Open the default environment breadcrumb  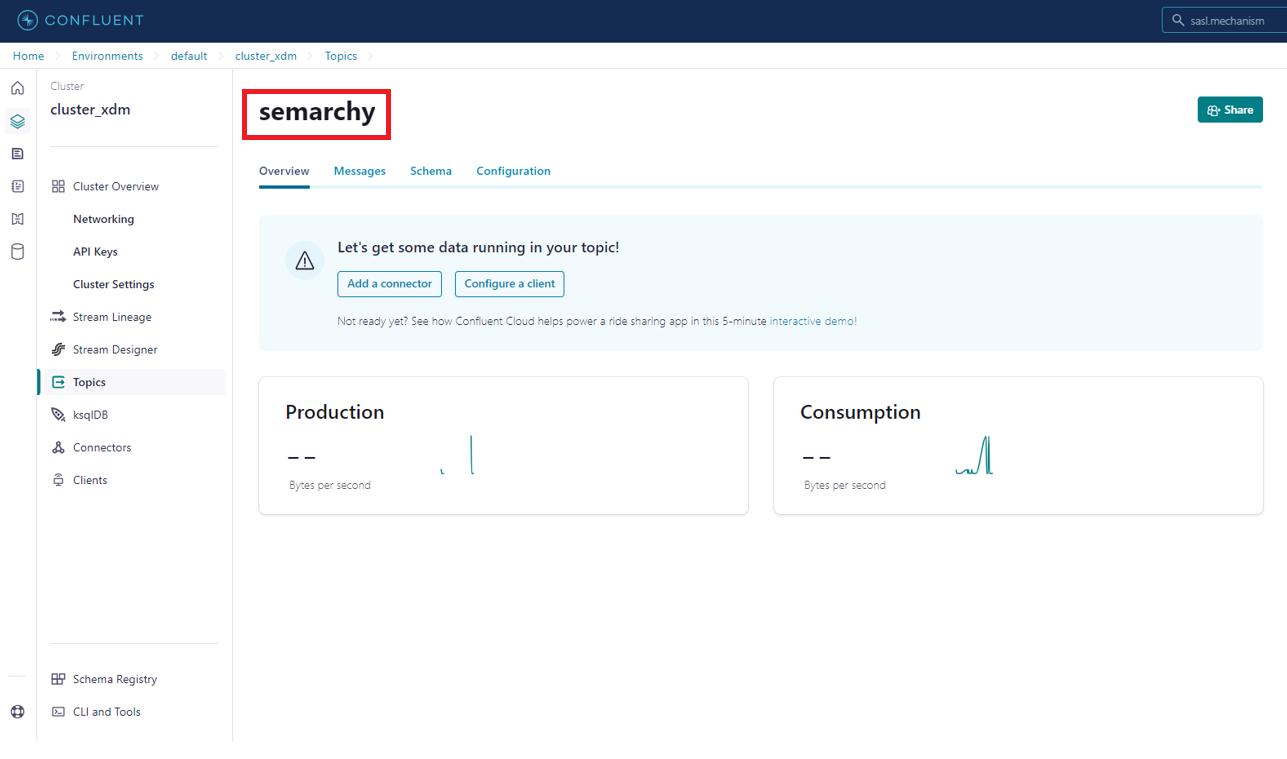pyautogui.click(x=189, y=56)
